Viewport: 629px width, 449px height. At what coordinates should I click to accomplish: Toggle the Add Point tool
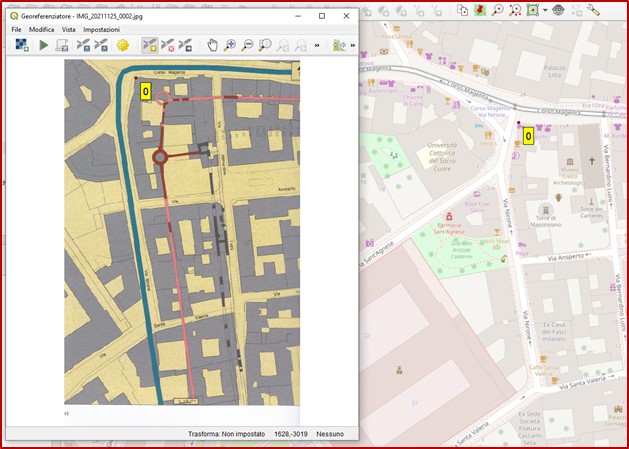click(150, 45)
